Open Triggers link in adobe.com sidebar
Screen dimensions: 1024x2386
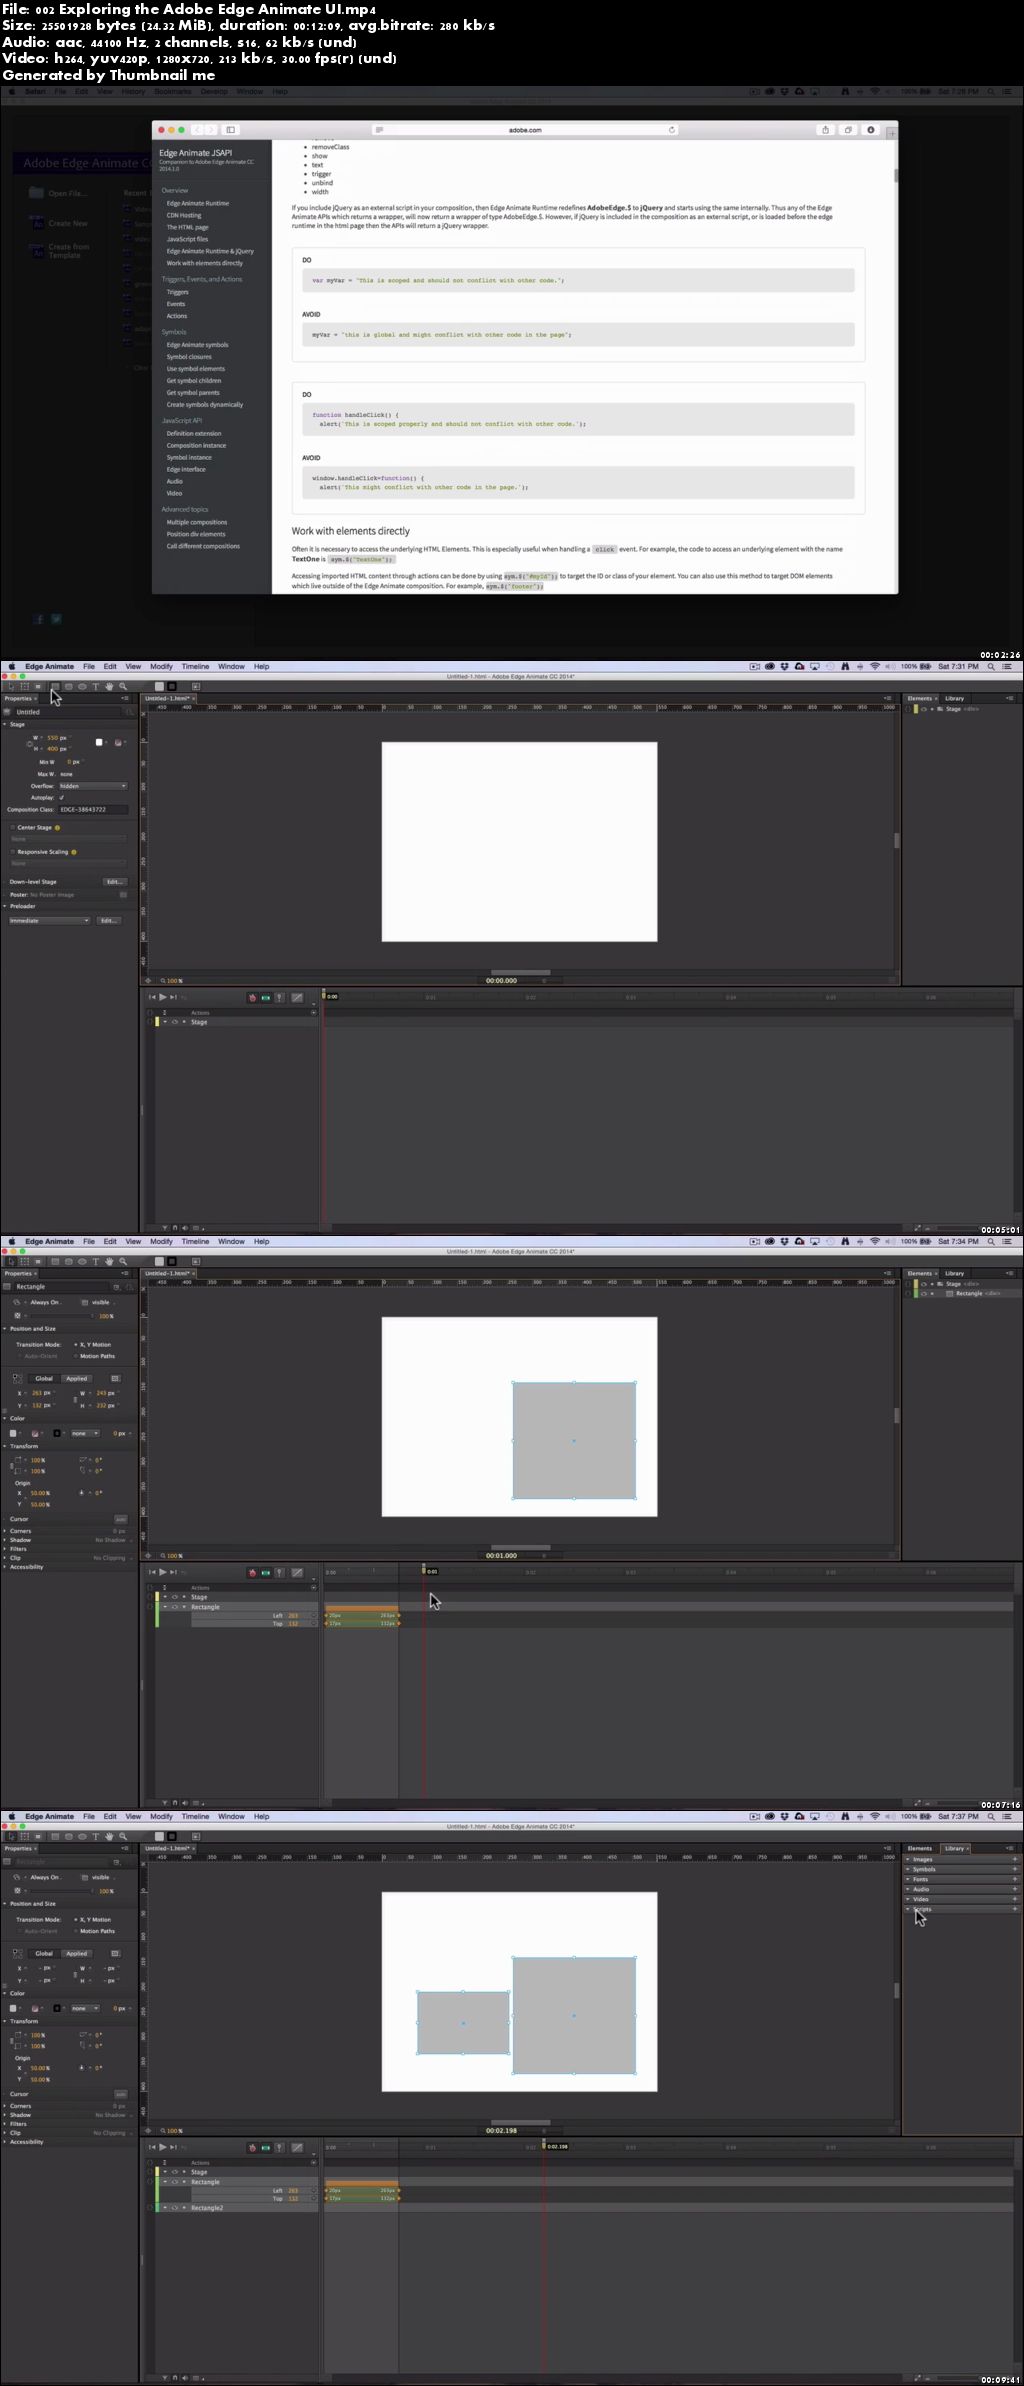point(178,292)
